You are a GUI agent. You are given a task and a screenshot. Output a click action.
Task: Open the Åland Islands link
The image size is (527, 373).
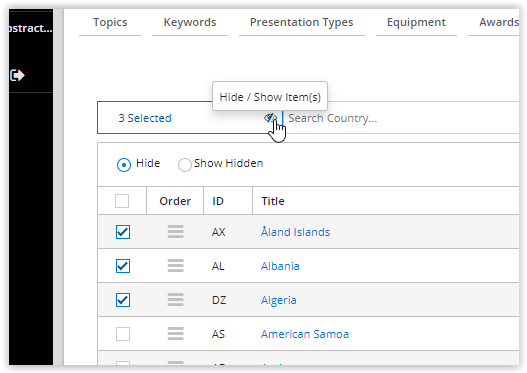[x=295, y=232]
